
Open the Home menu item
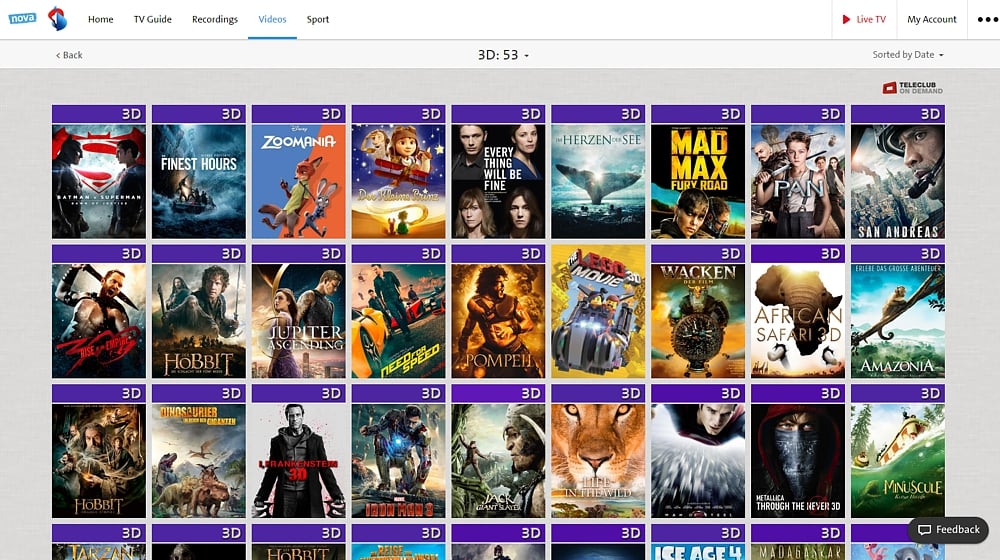tap(101, 19)
